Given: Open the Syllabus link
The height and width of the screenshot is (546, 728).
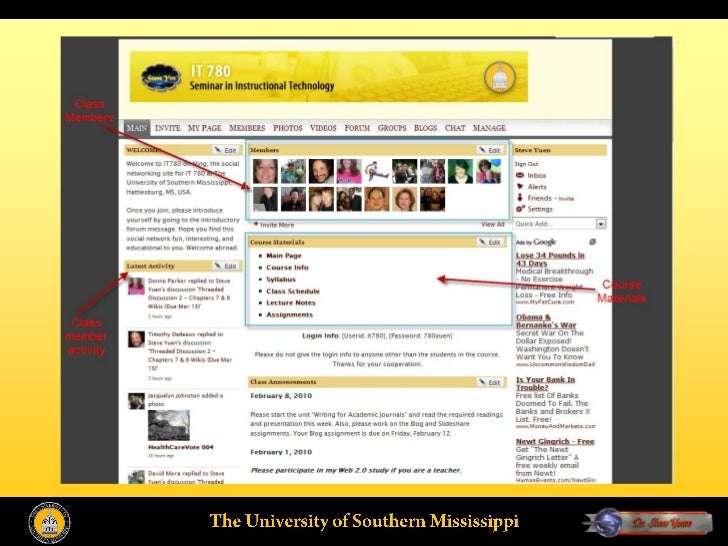Looking at the screenshot, I should pos(281,279).
